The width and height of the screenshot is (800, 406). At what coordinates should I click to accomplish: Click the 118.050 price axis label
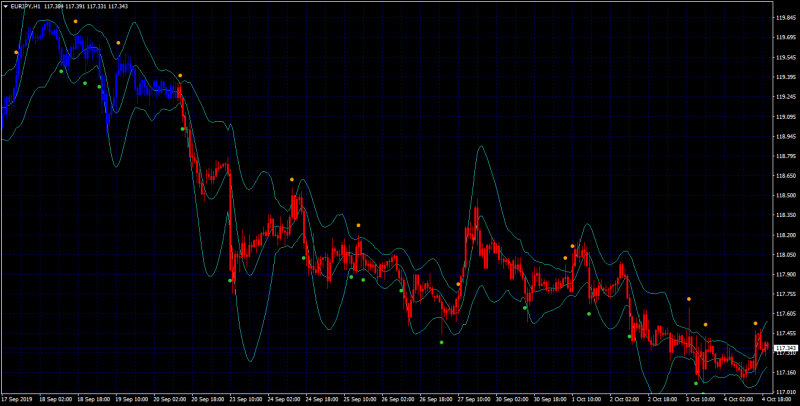pyautogui.click(x=785, y=255)
